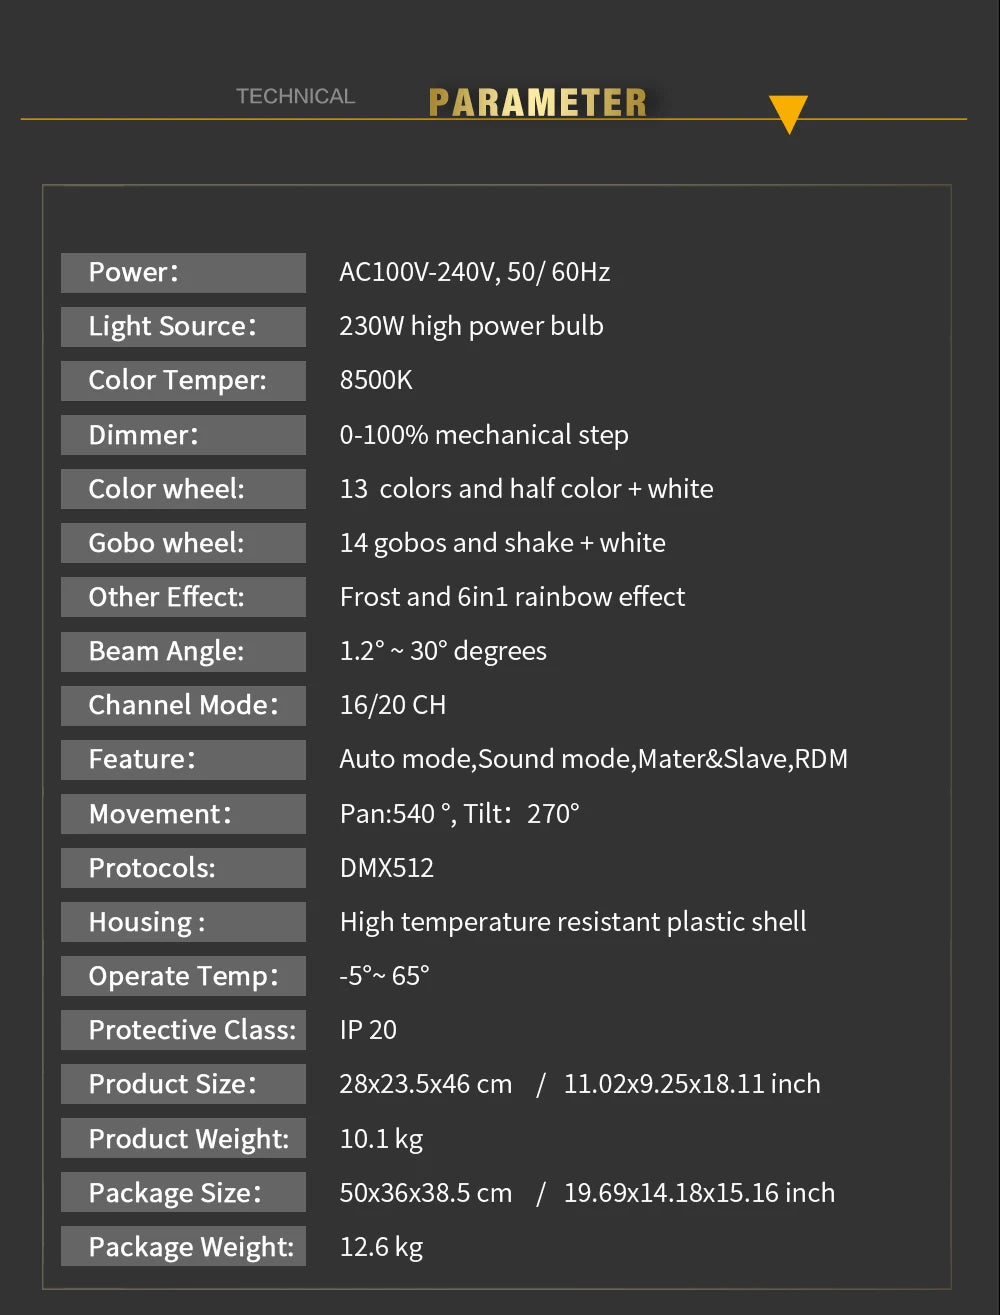The image size is (1000, 1315).
Task: Click the Feature label cell
Action: tap(183, 760)
